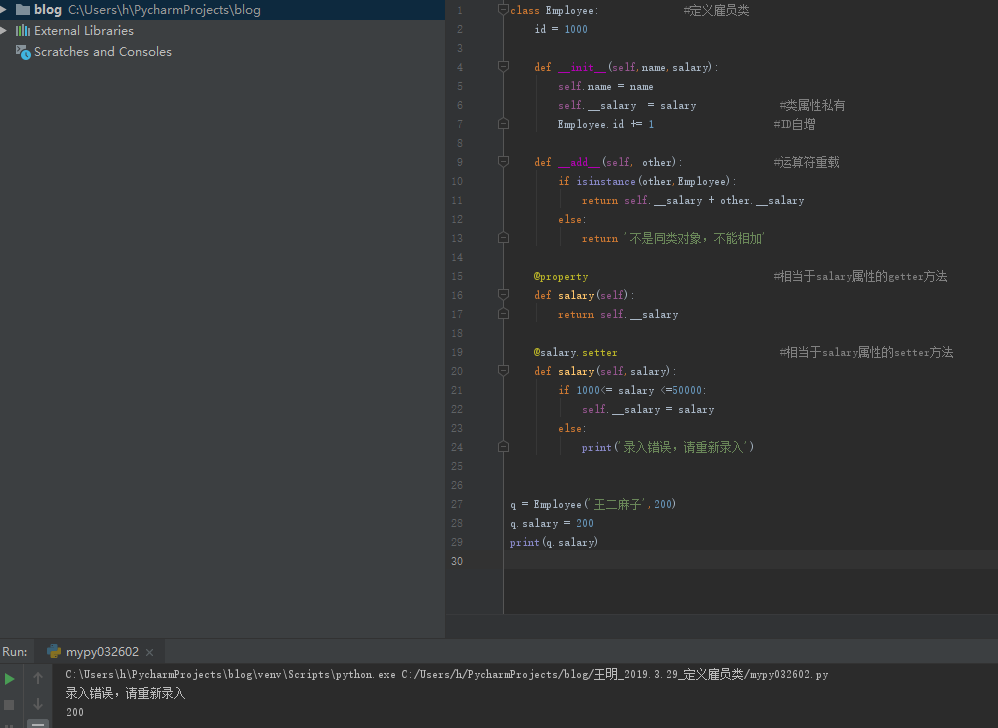This screenshot has height=728, width=998.
Task: Click fold end marker on line 13
Action: 503,238
